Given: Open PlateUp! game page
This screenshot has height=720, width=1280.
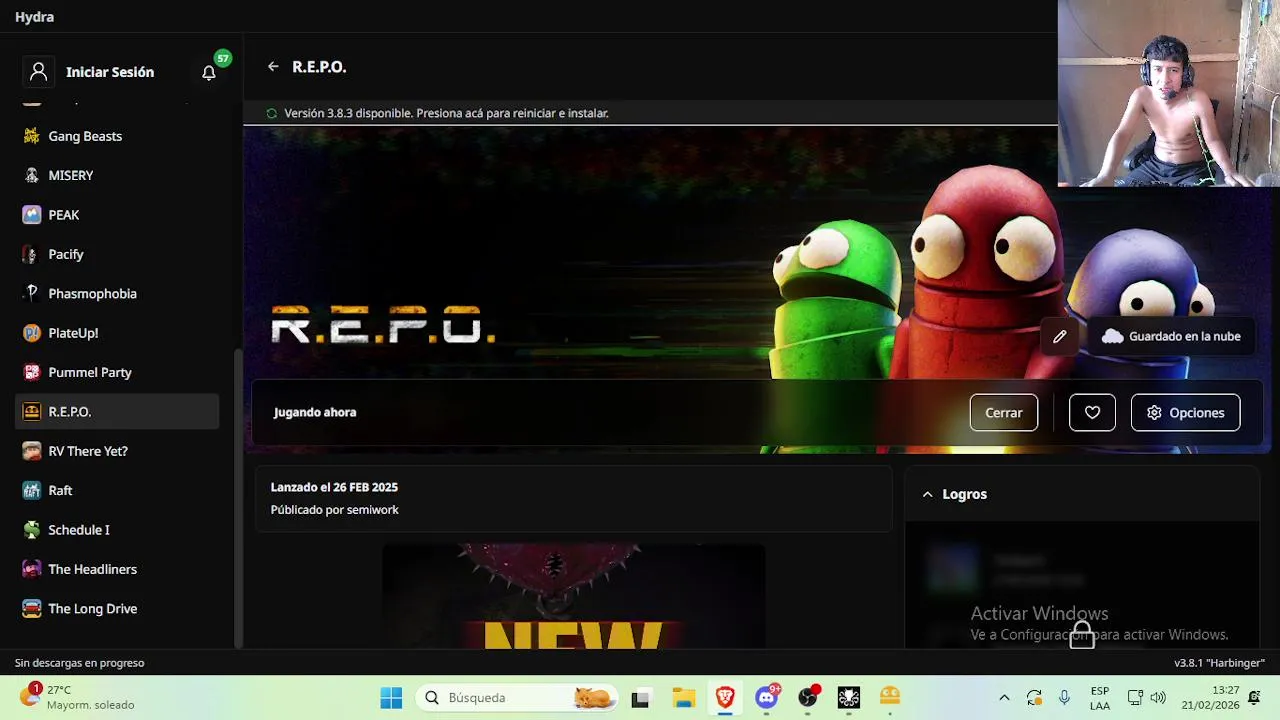Looking at the screenshot, I should pyautogui.click(x=117, y=333).
